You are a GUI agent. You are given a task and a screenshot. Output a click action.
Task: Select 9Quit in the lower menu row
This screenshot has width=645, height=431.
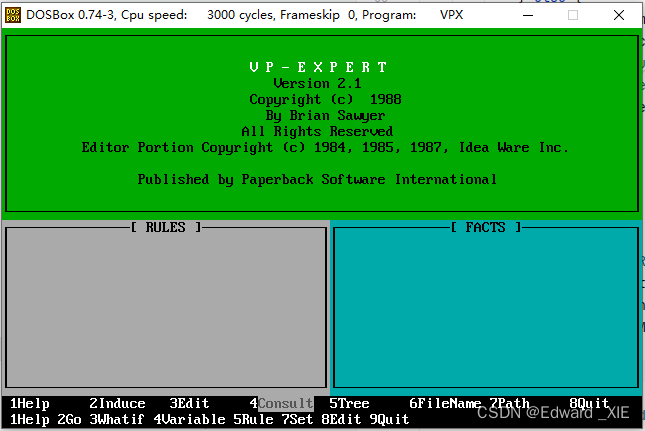tap(389, 419)
